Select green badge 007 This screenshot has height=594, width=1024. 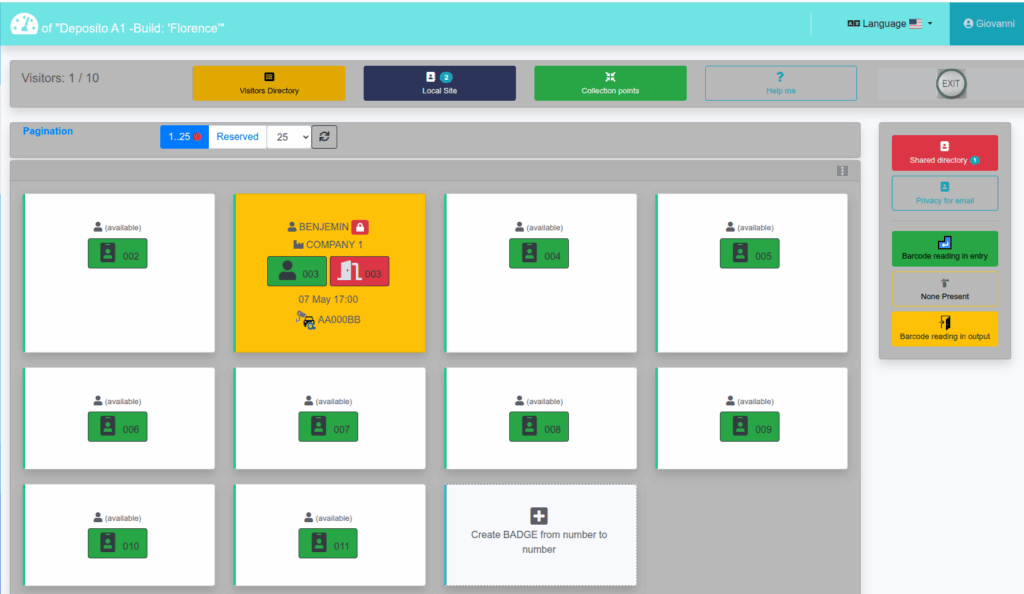[x=328, y=427]
